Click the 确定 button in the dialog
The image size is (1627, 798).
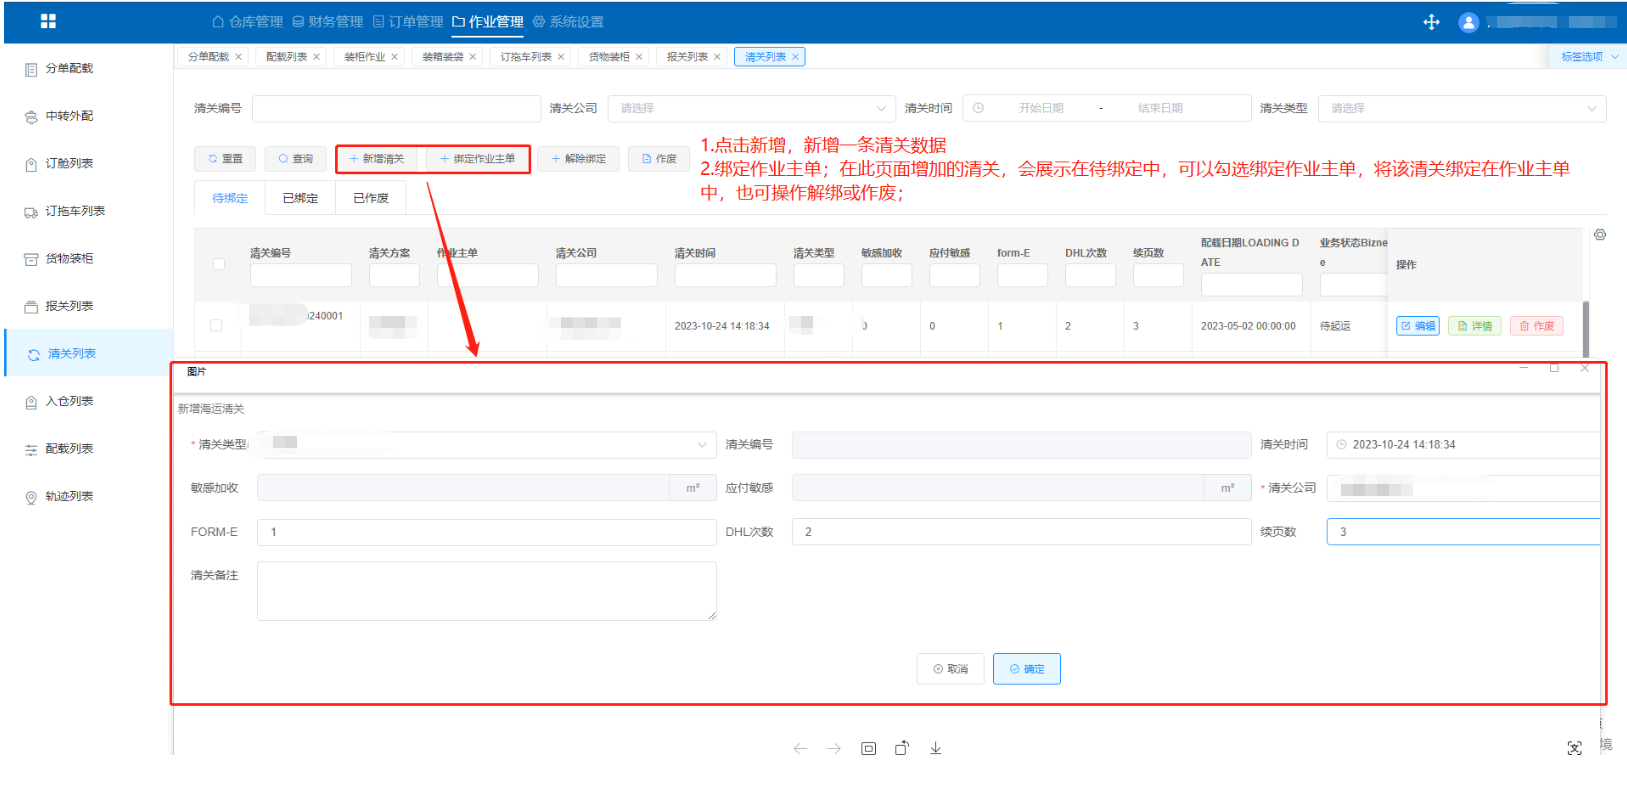coord(1026,669)
